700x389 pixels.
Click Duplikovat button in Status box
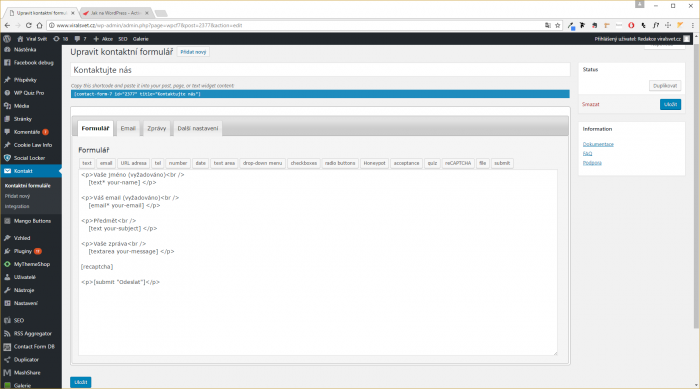click(x=665, y=86)
